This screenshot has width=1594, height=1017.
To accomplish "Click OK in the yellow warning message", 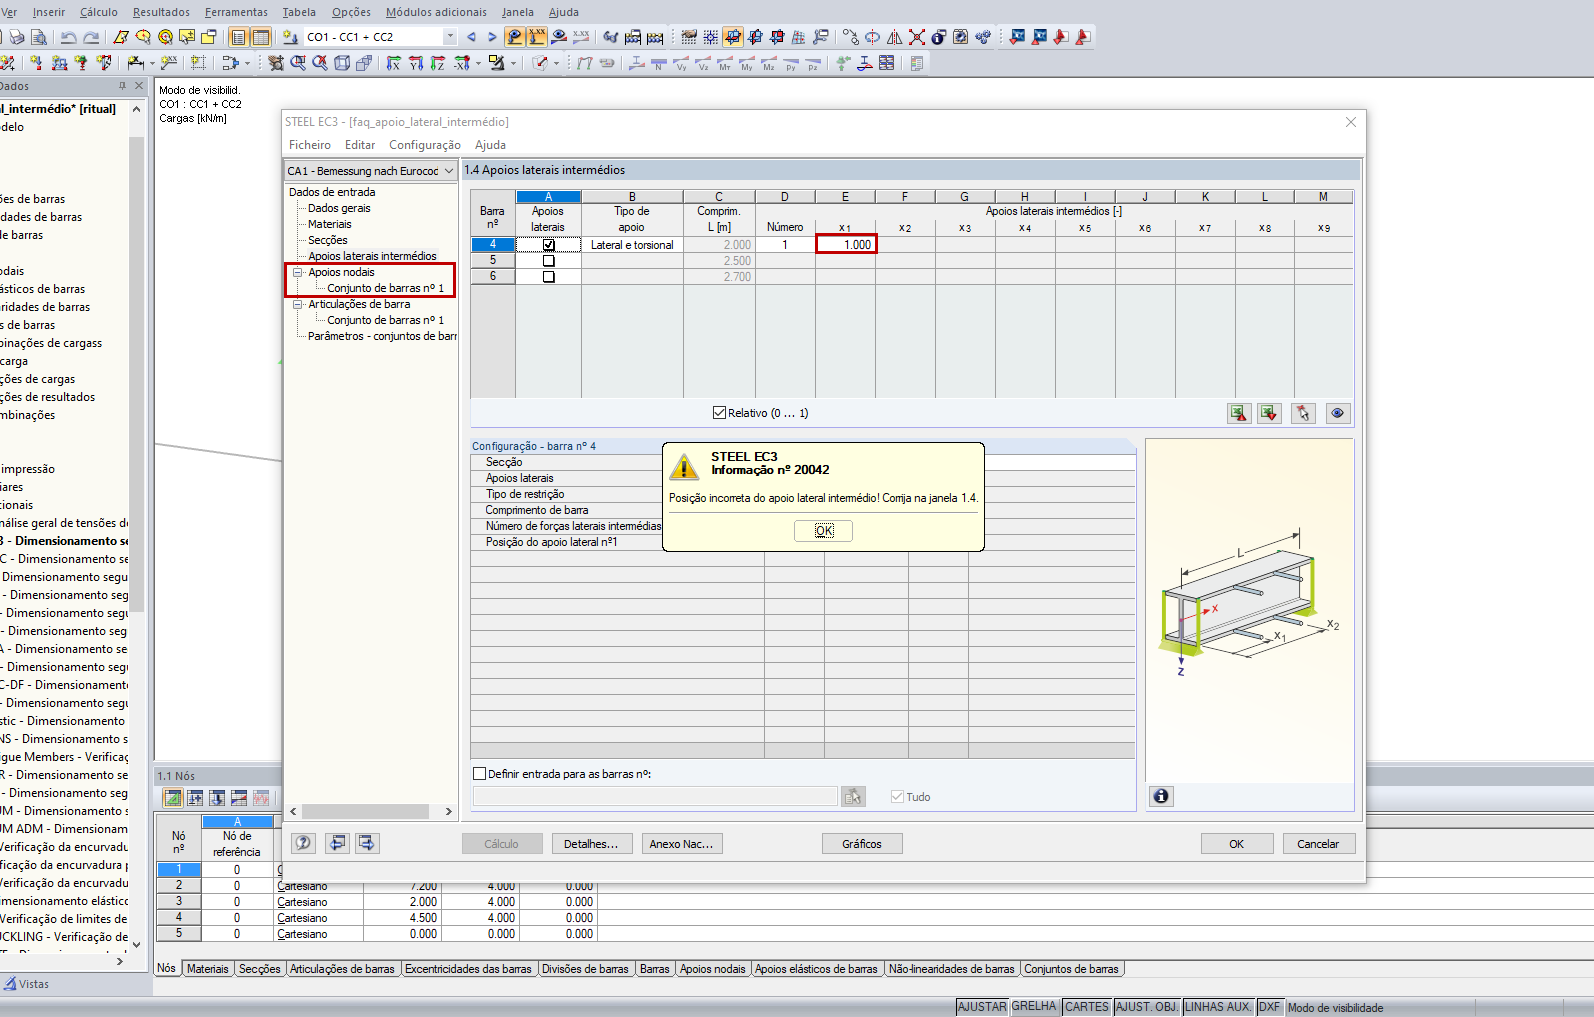I will (823, 530).
